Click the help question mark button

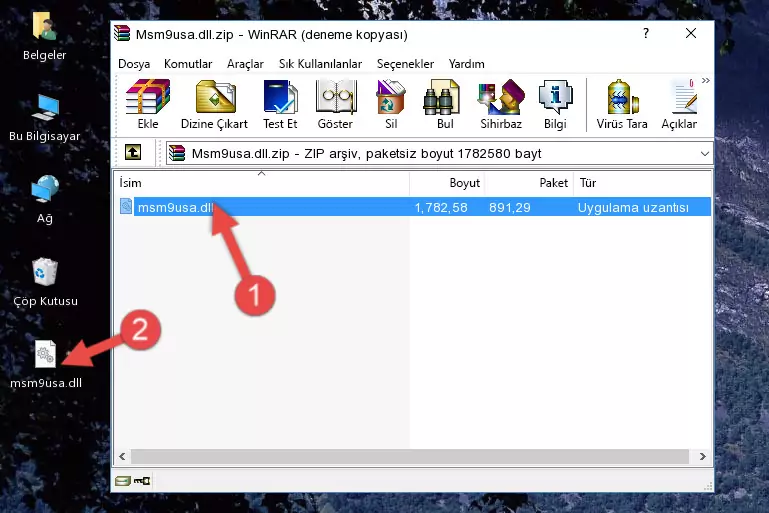646,33
